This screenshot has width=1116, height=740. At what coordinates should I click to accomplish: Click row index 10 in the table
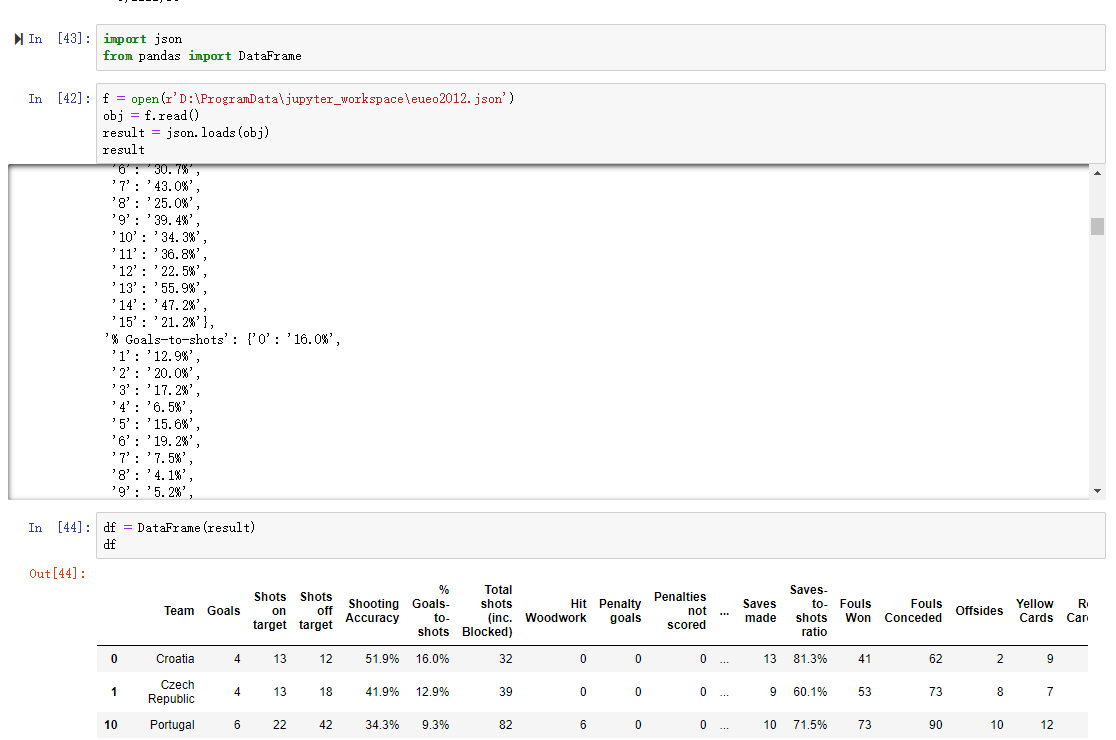(111, 725)
